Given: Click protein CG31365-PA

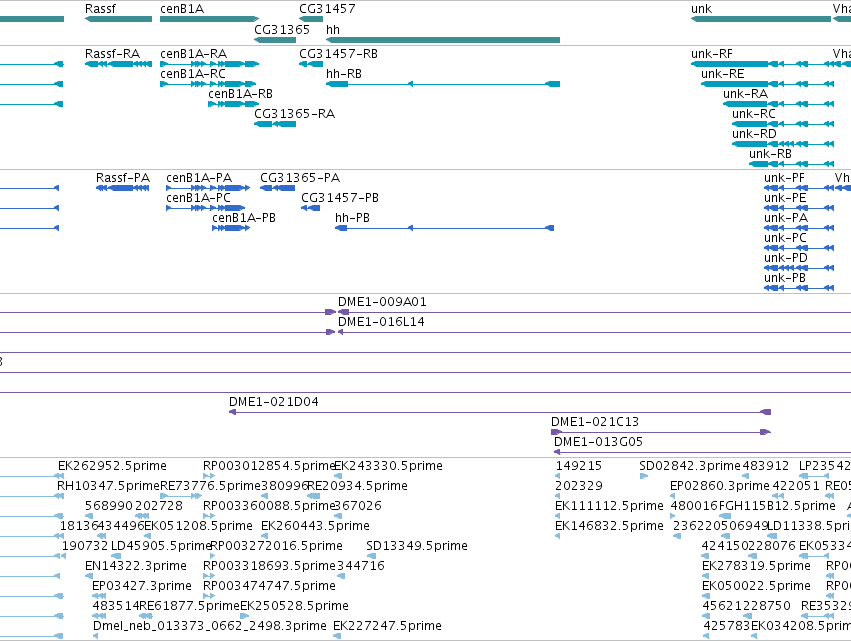Looking at the screenshot, I should point(277,188).
